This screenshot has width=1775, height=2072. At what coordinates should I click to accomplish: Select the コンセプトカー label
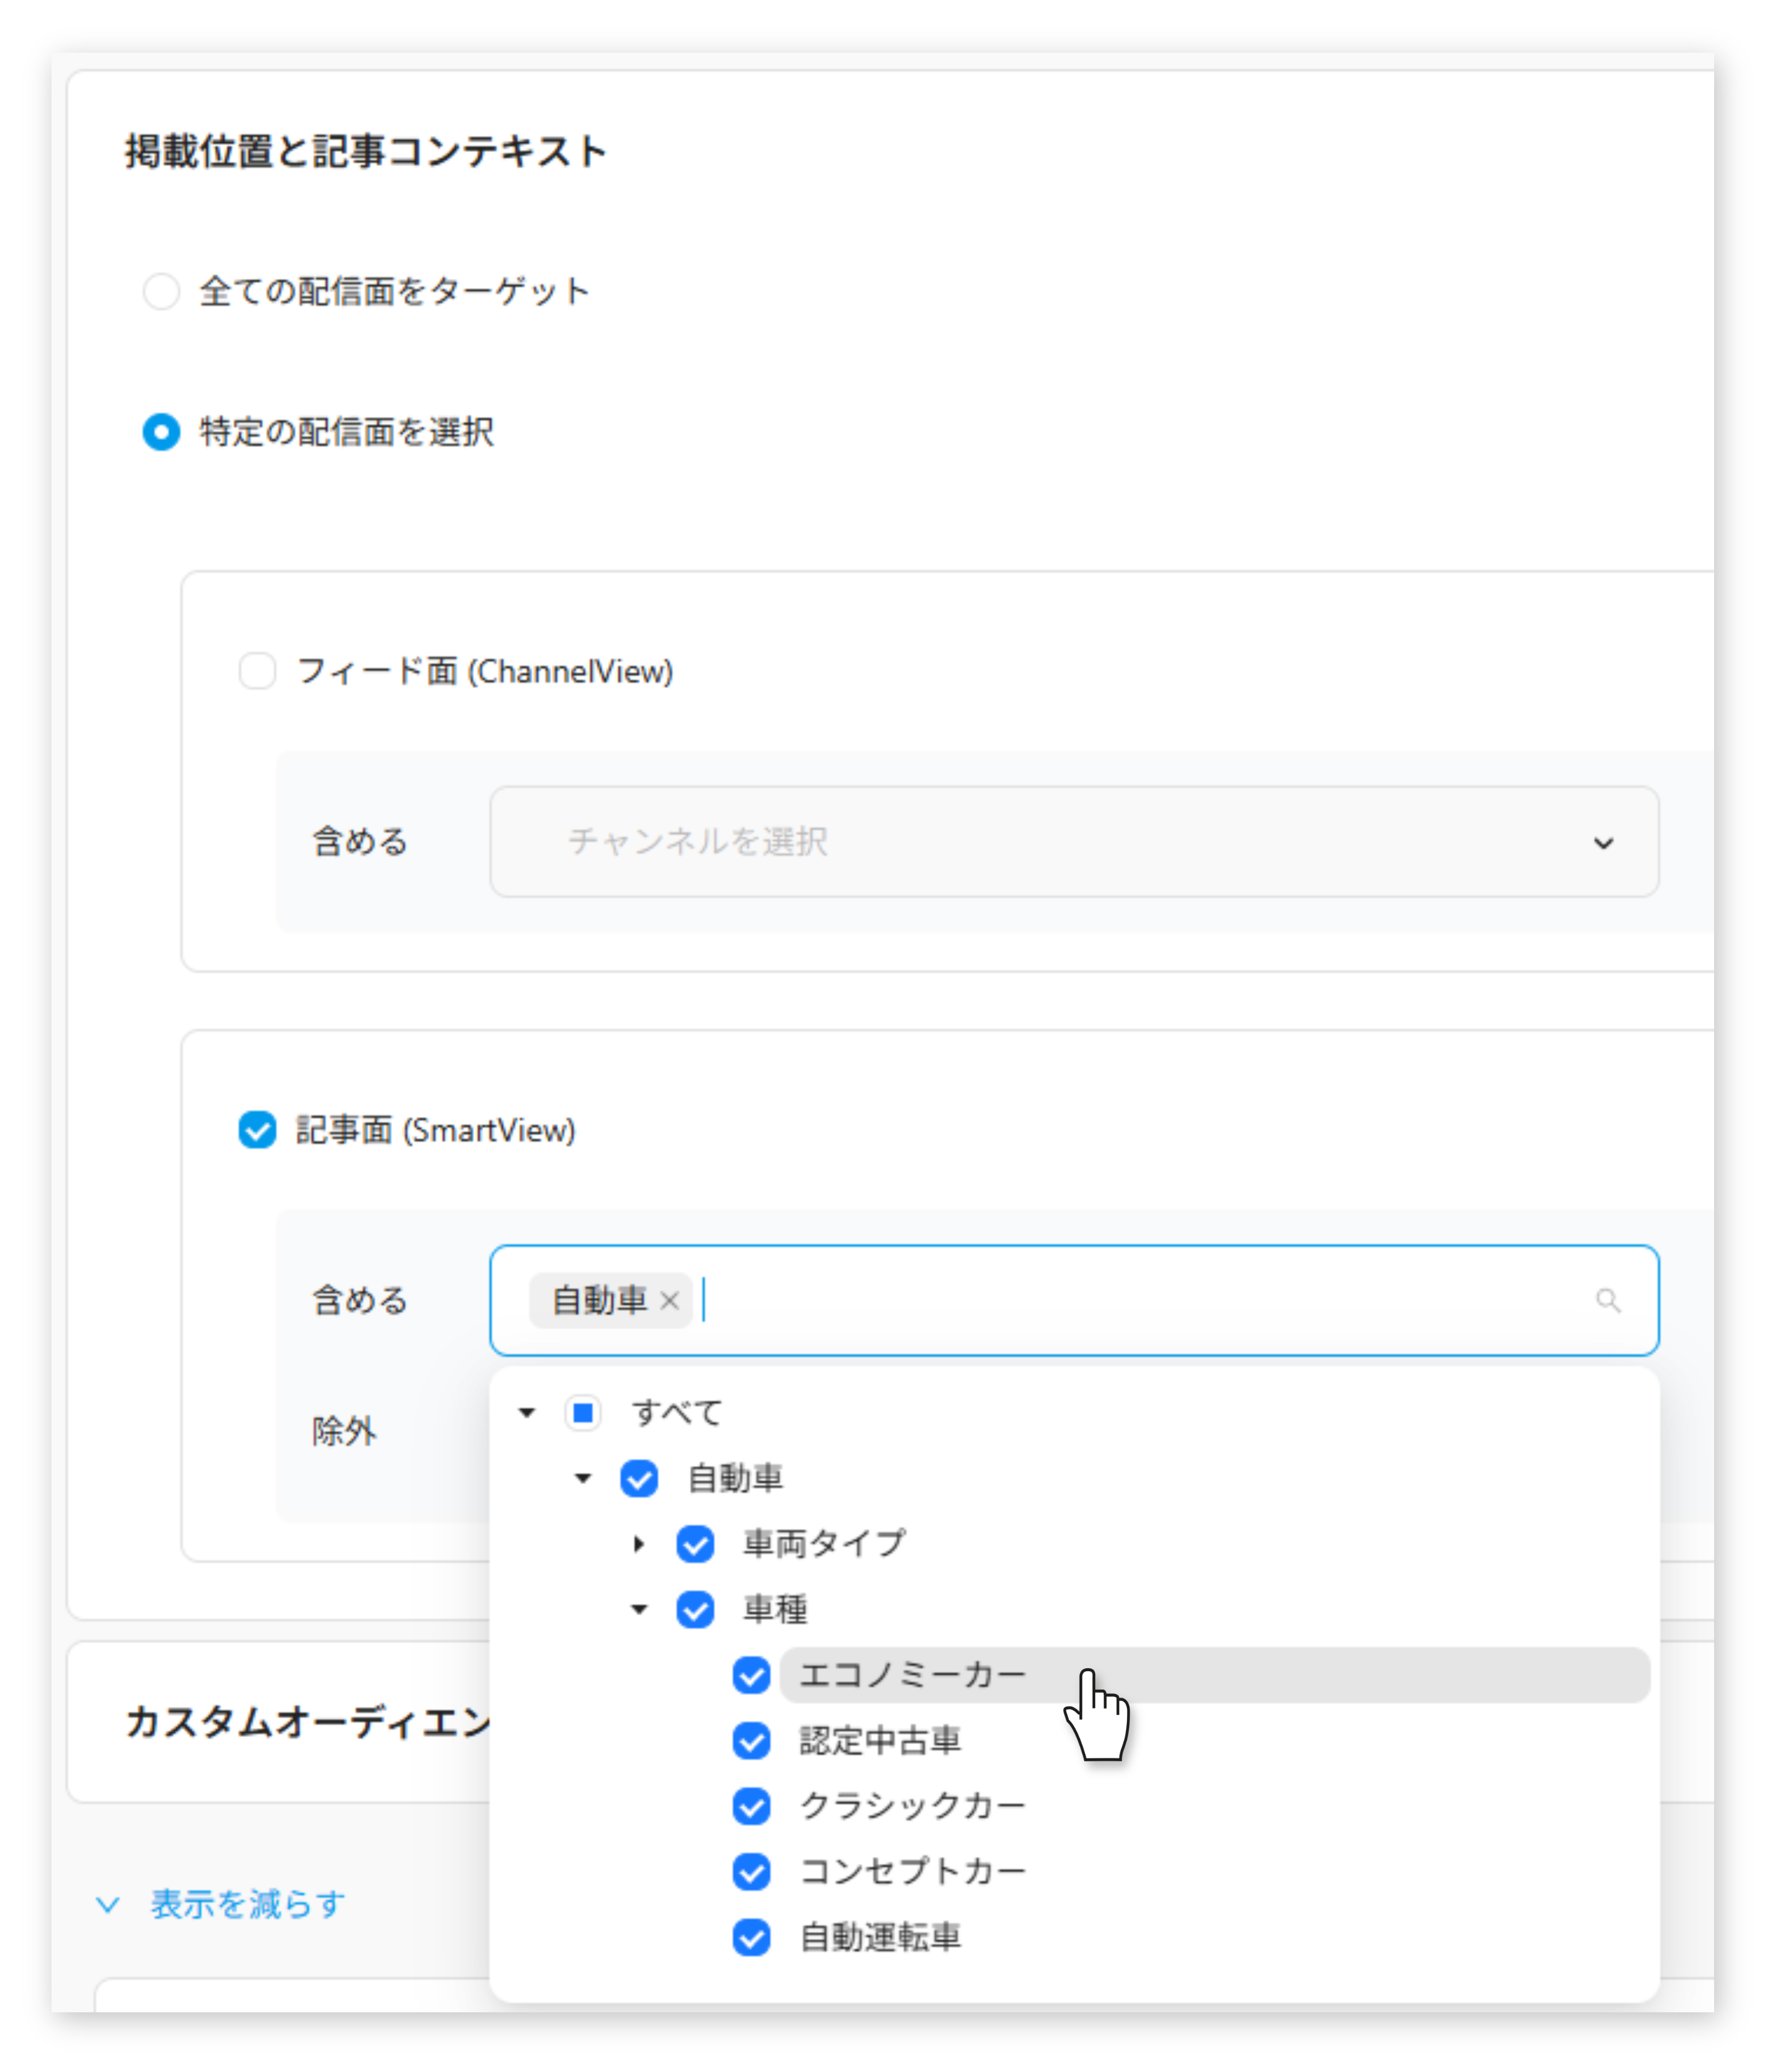[x=912, y=1871]
